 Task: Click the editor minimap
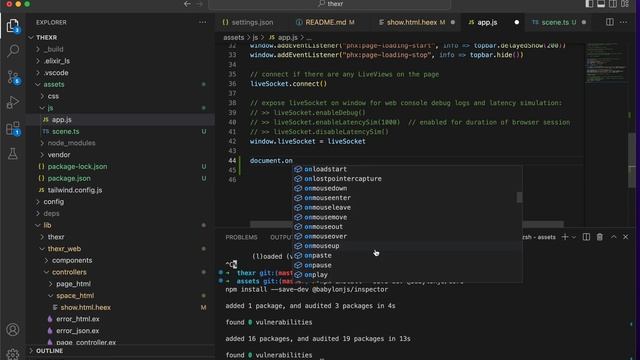606,63
